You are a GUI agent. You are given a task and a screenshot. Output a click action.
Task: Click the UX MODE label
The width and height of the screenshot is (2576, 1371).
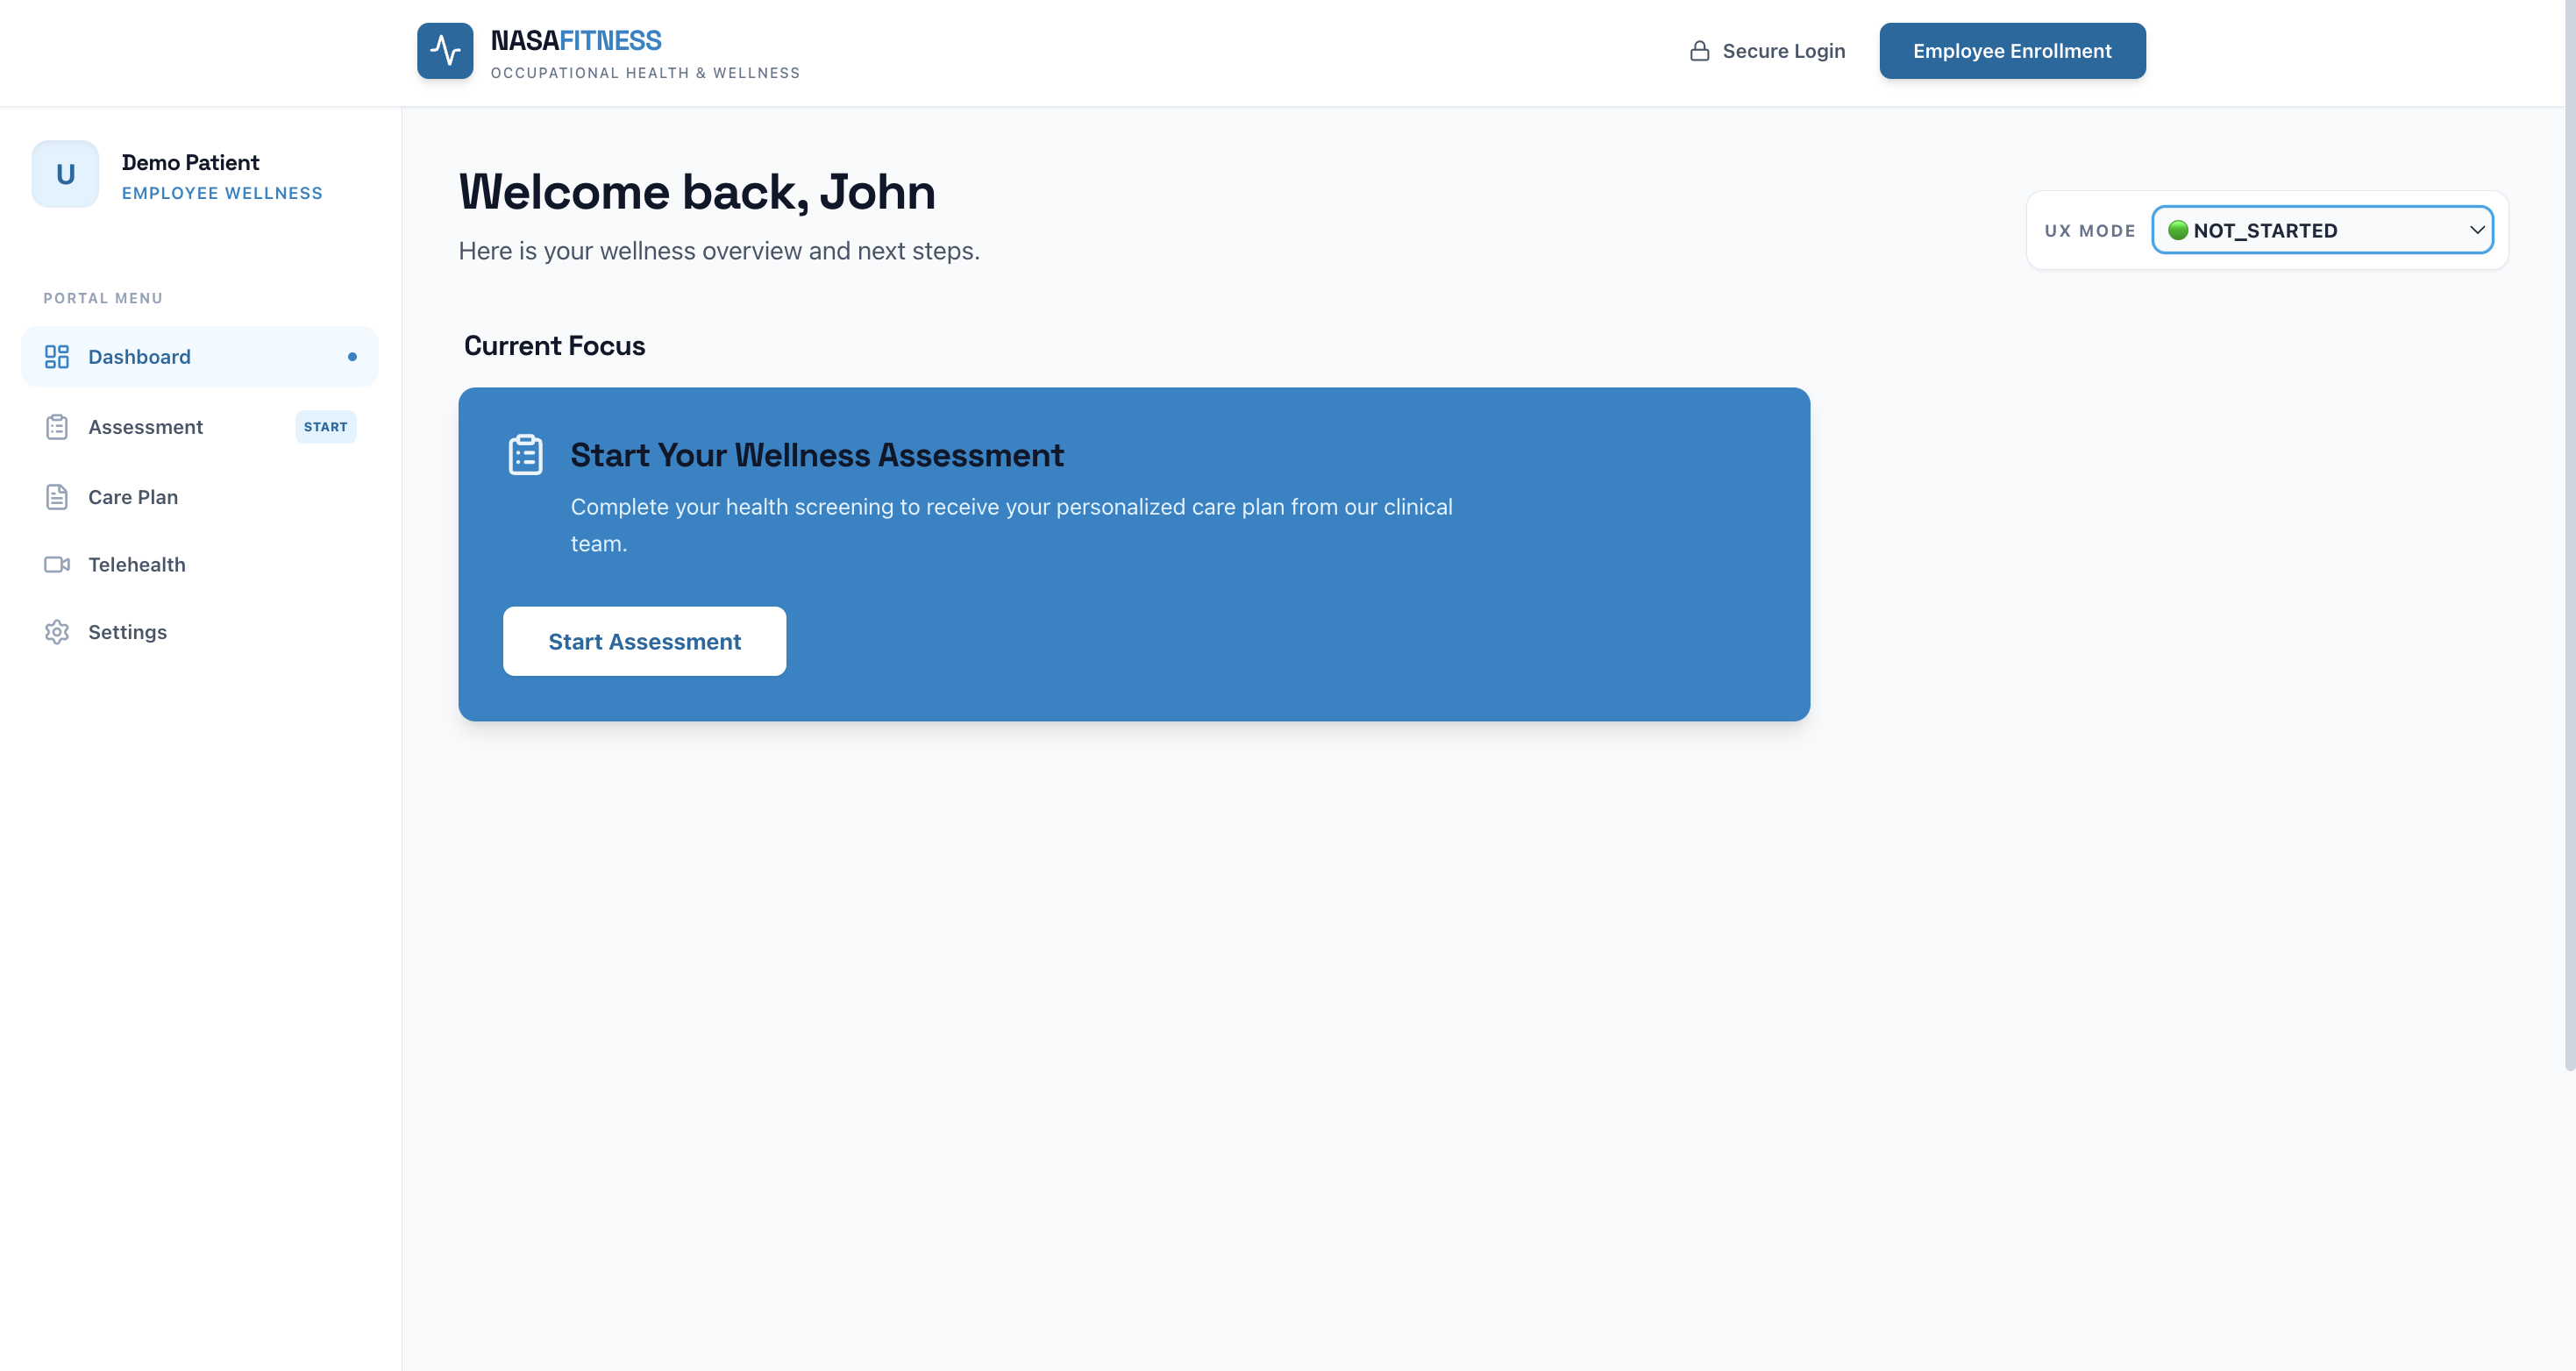[2090, 231]
